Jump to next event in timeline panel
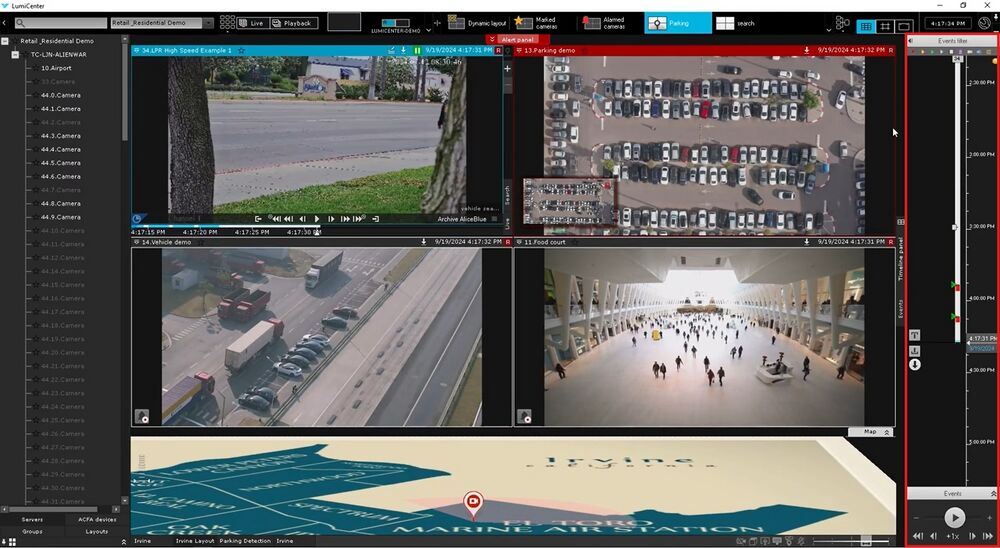The image size is (1000, 548). coord(988,537)
